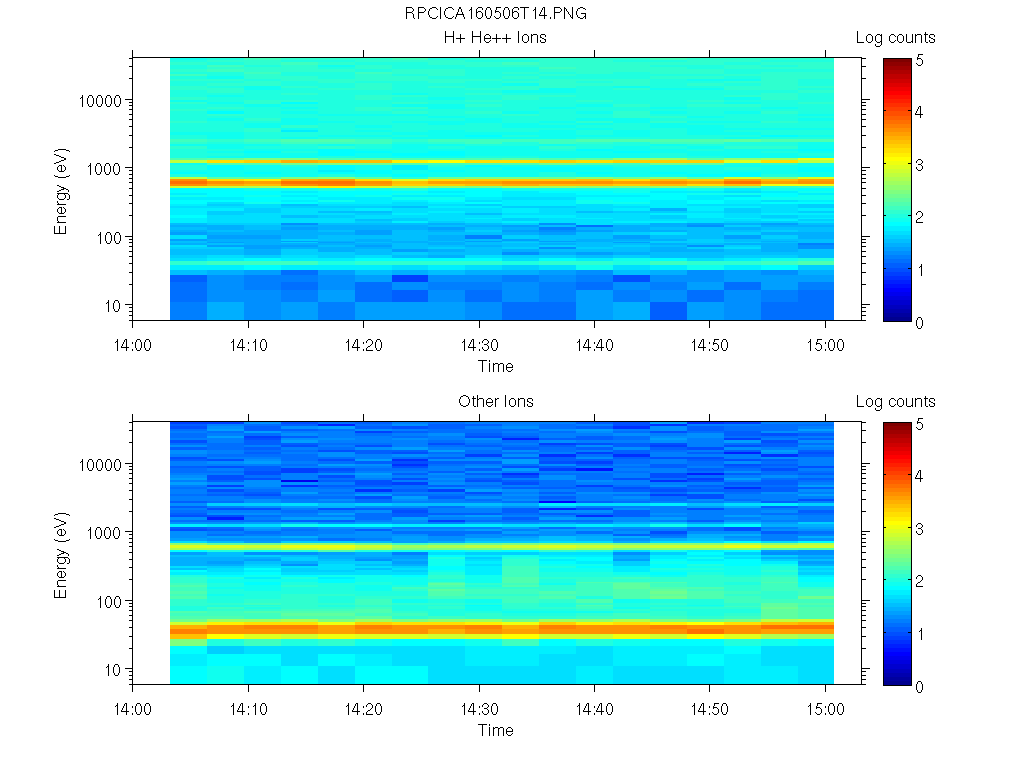The image size is (1024, 768).
Task: Click the value 4 on H+ He++ colorbar
Action: tap(920, 112)
